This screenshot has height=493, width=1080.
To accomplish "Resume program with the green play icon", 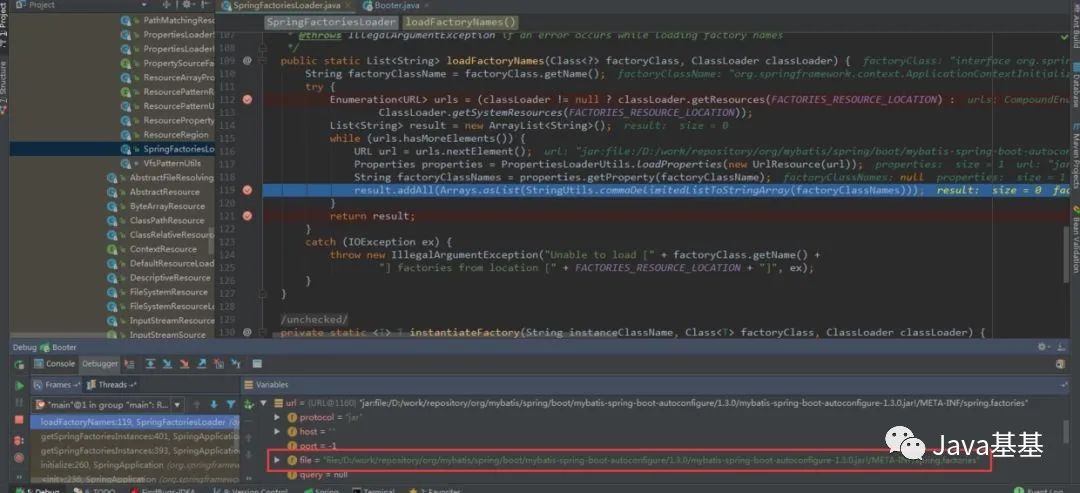I will point(19,386).
